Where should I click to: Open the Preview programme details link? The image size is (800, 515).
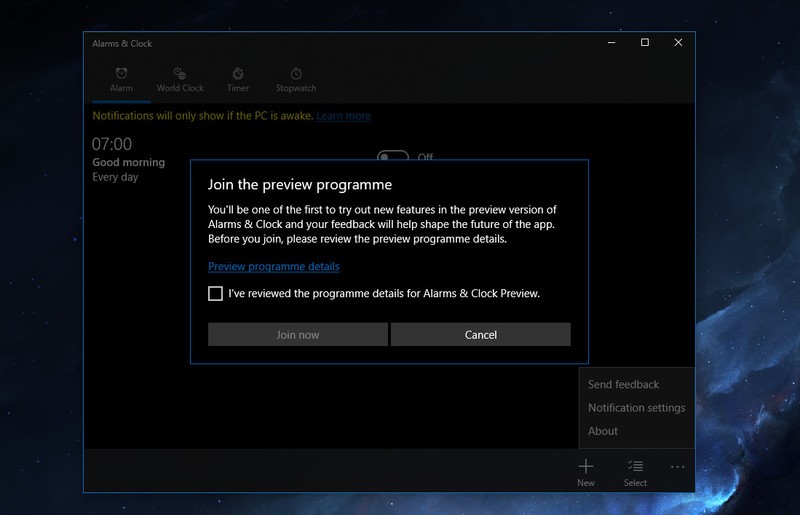click(x=273, y=266)
